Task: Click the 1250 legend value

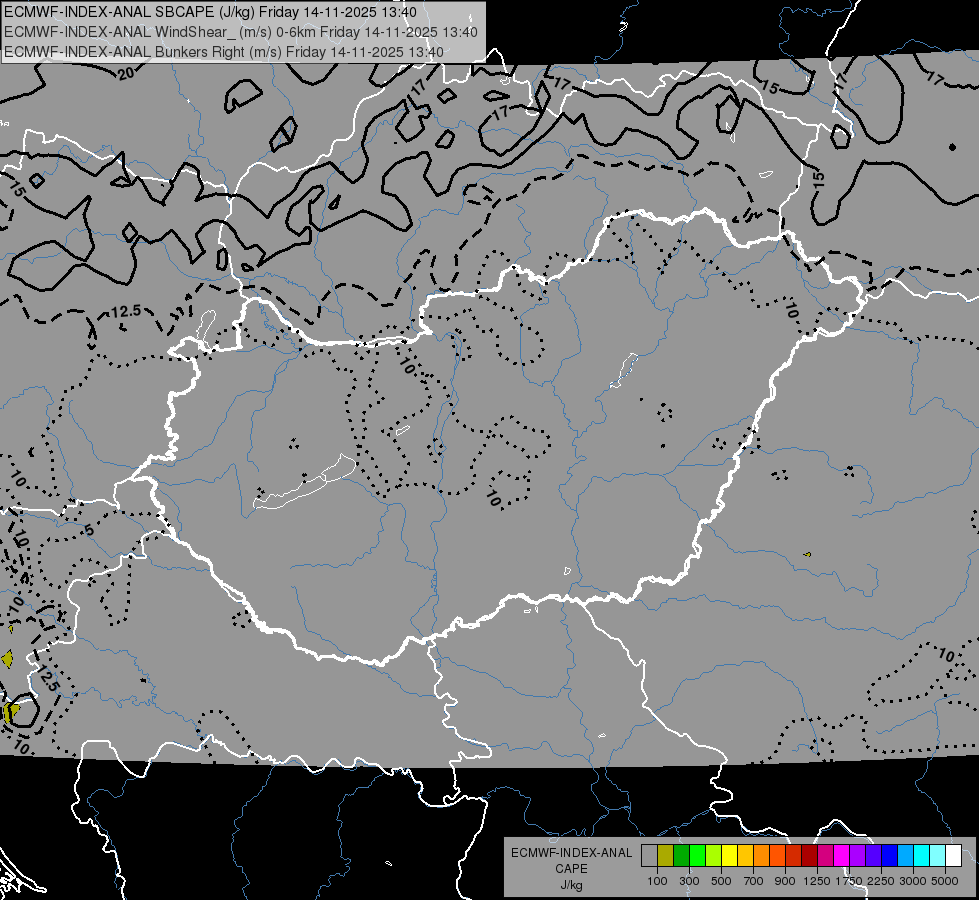Action: point(817,881)
